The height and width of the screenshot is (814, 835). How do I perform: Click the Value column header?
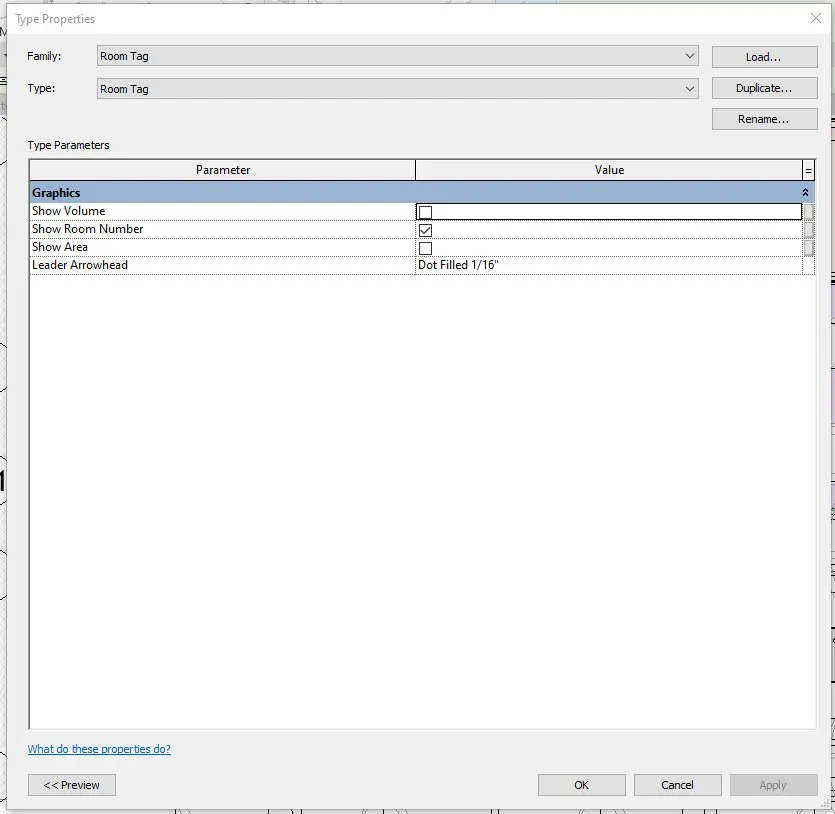(608, 170)
